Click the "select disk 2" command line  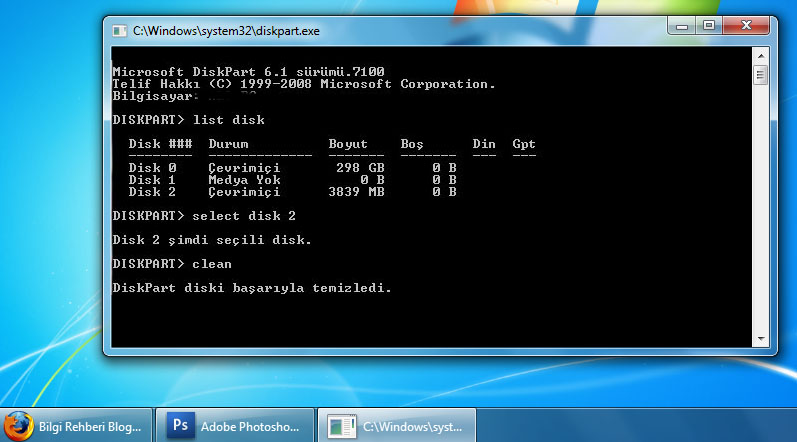[x=204, y=216]
